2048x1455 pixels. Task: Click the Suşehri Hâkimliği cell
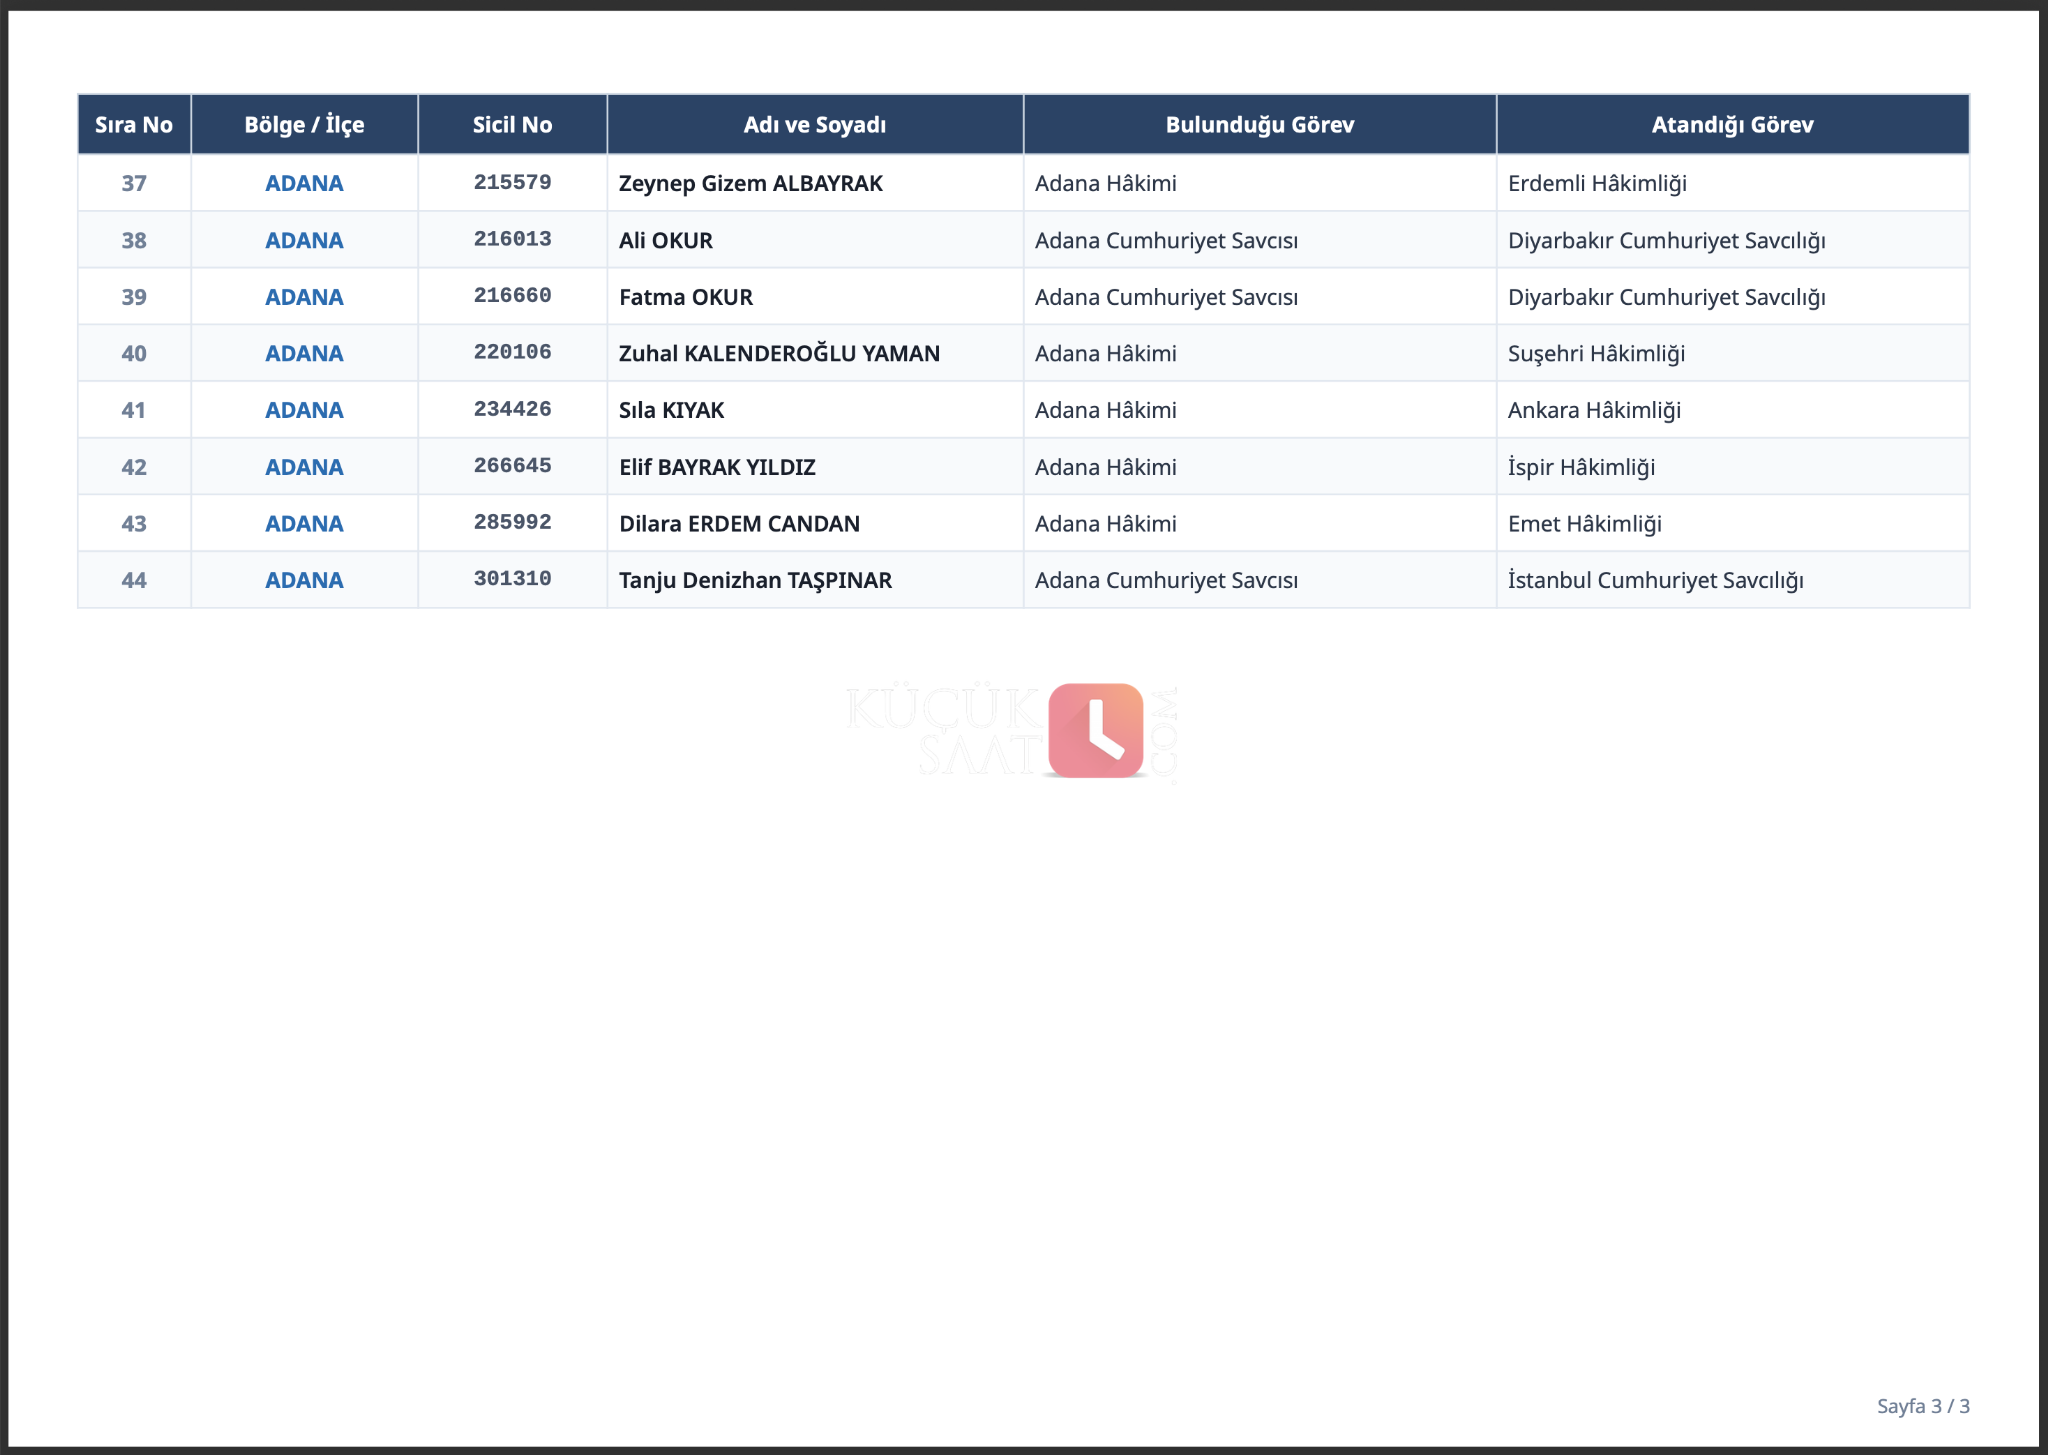pos(1732,353)
